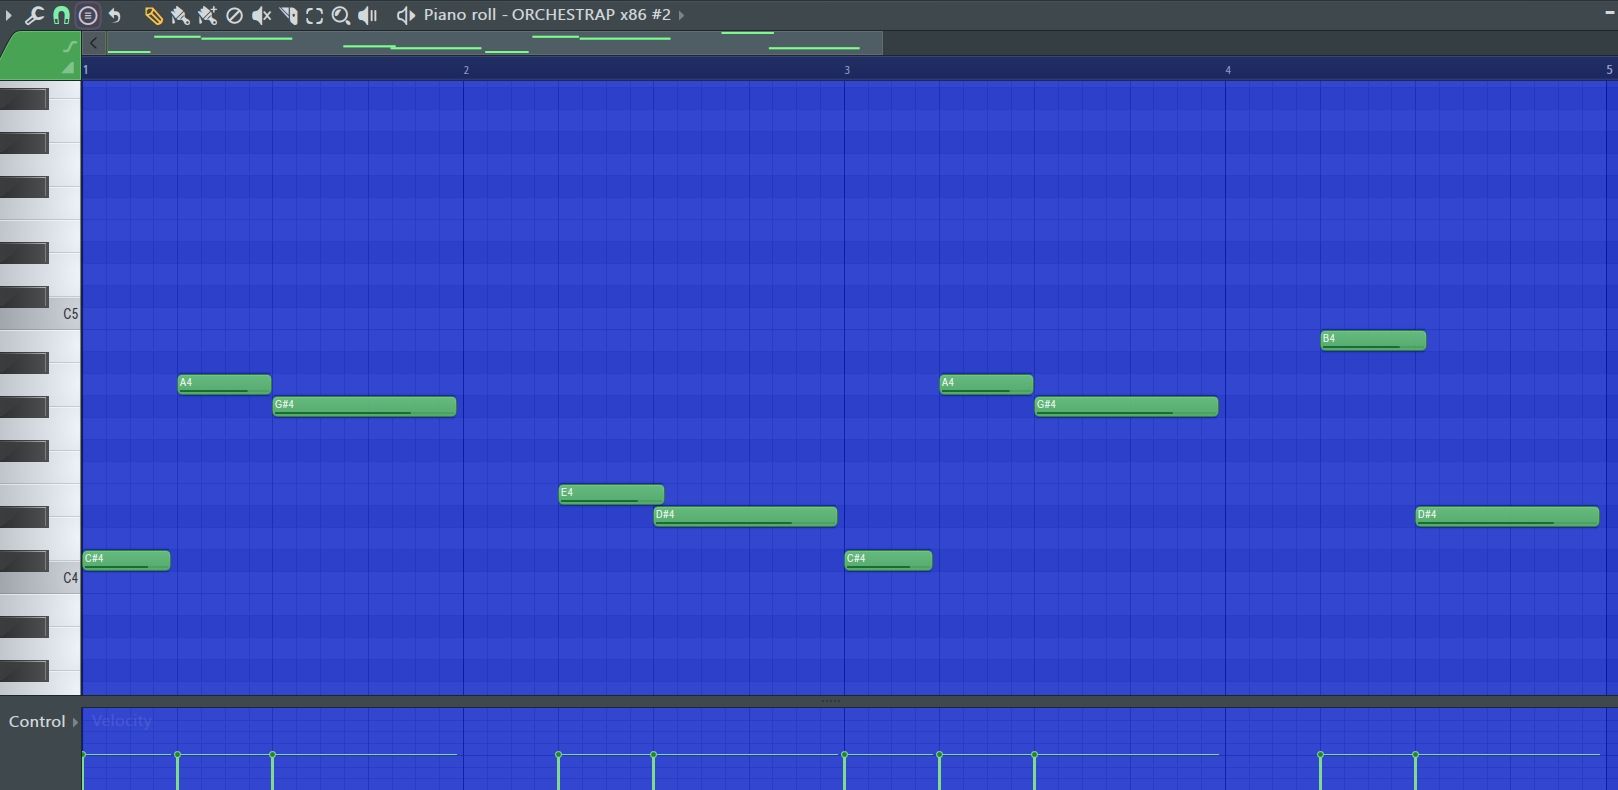Toggle the magnet snap-to-grid option
This screenshot has width=1618, height=790.
61,15
